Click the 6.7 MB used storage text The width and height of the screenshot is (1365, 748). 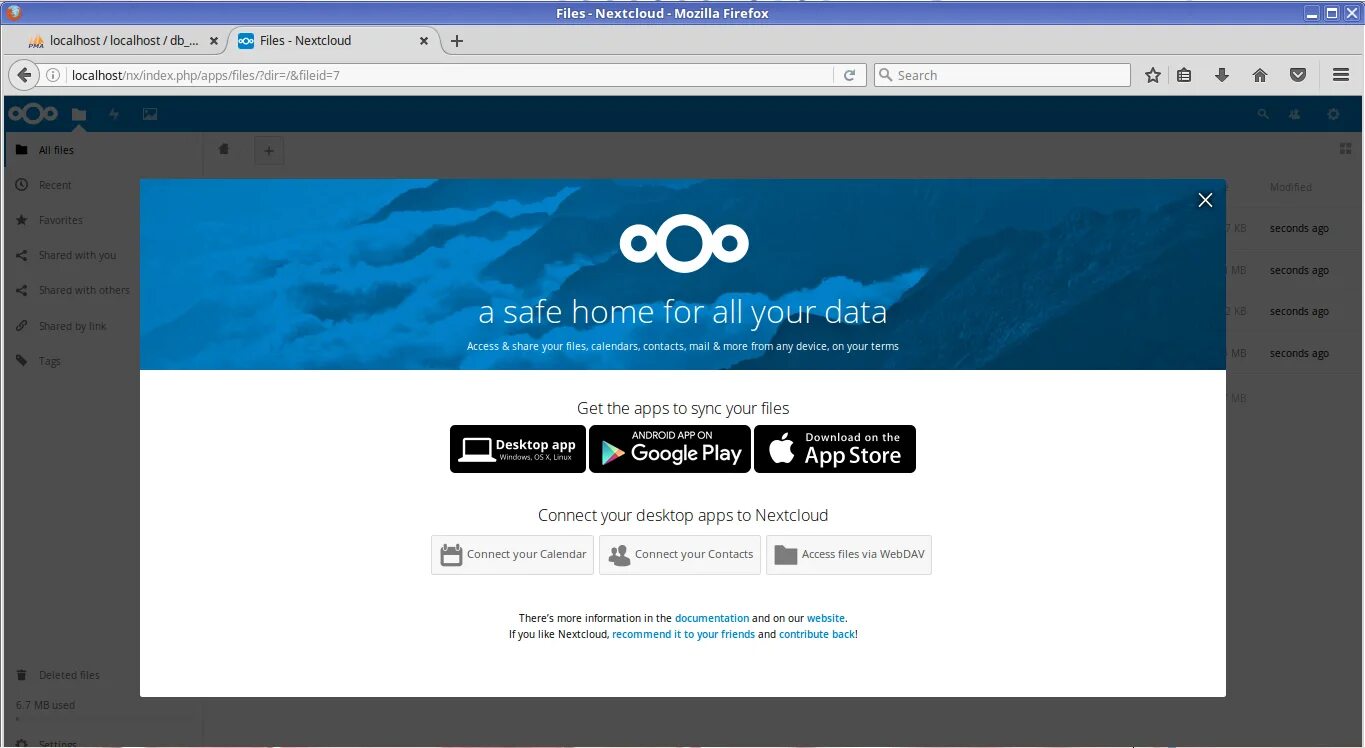click(x=46, y=705)
